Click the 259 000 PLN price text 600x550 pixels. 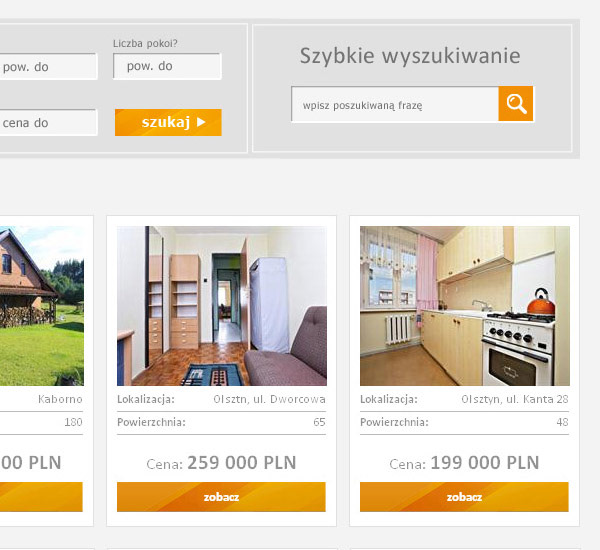click(242, 463)
